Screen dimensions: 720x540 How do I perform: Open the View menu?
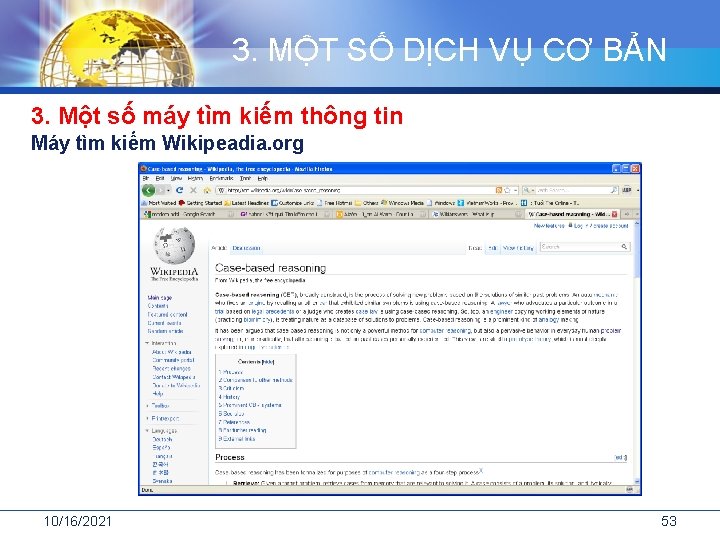click(x=176, y=178)
